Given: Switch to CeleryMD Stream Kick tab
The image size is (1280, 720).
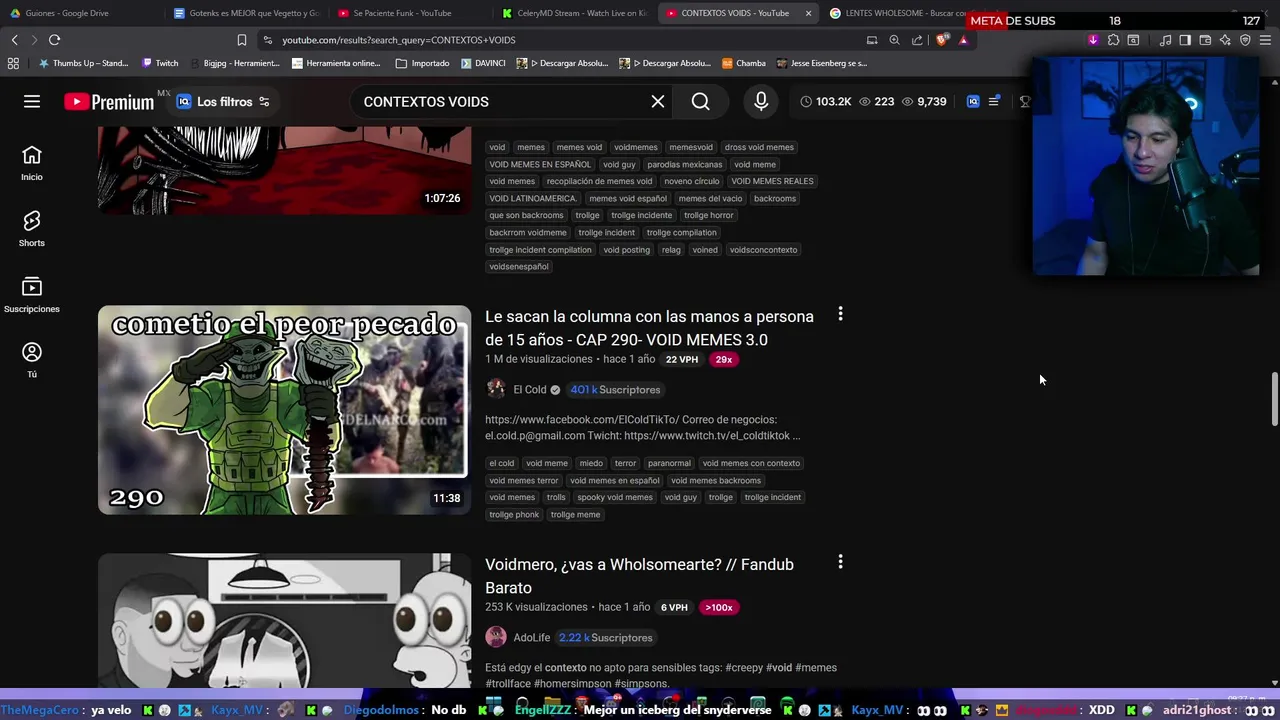Looking at the screenshot, I should (573, 13).
